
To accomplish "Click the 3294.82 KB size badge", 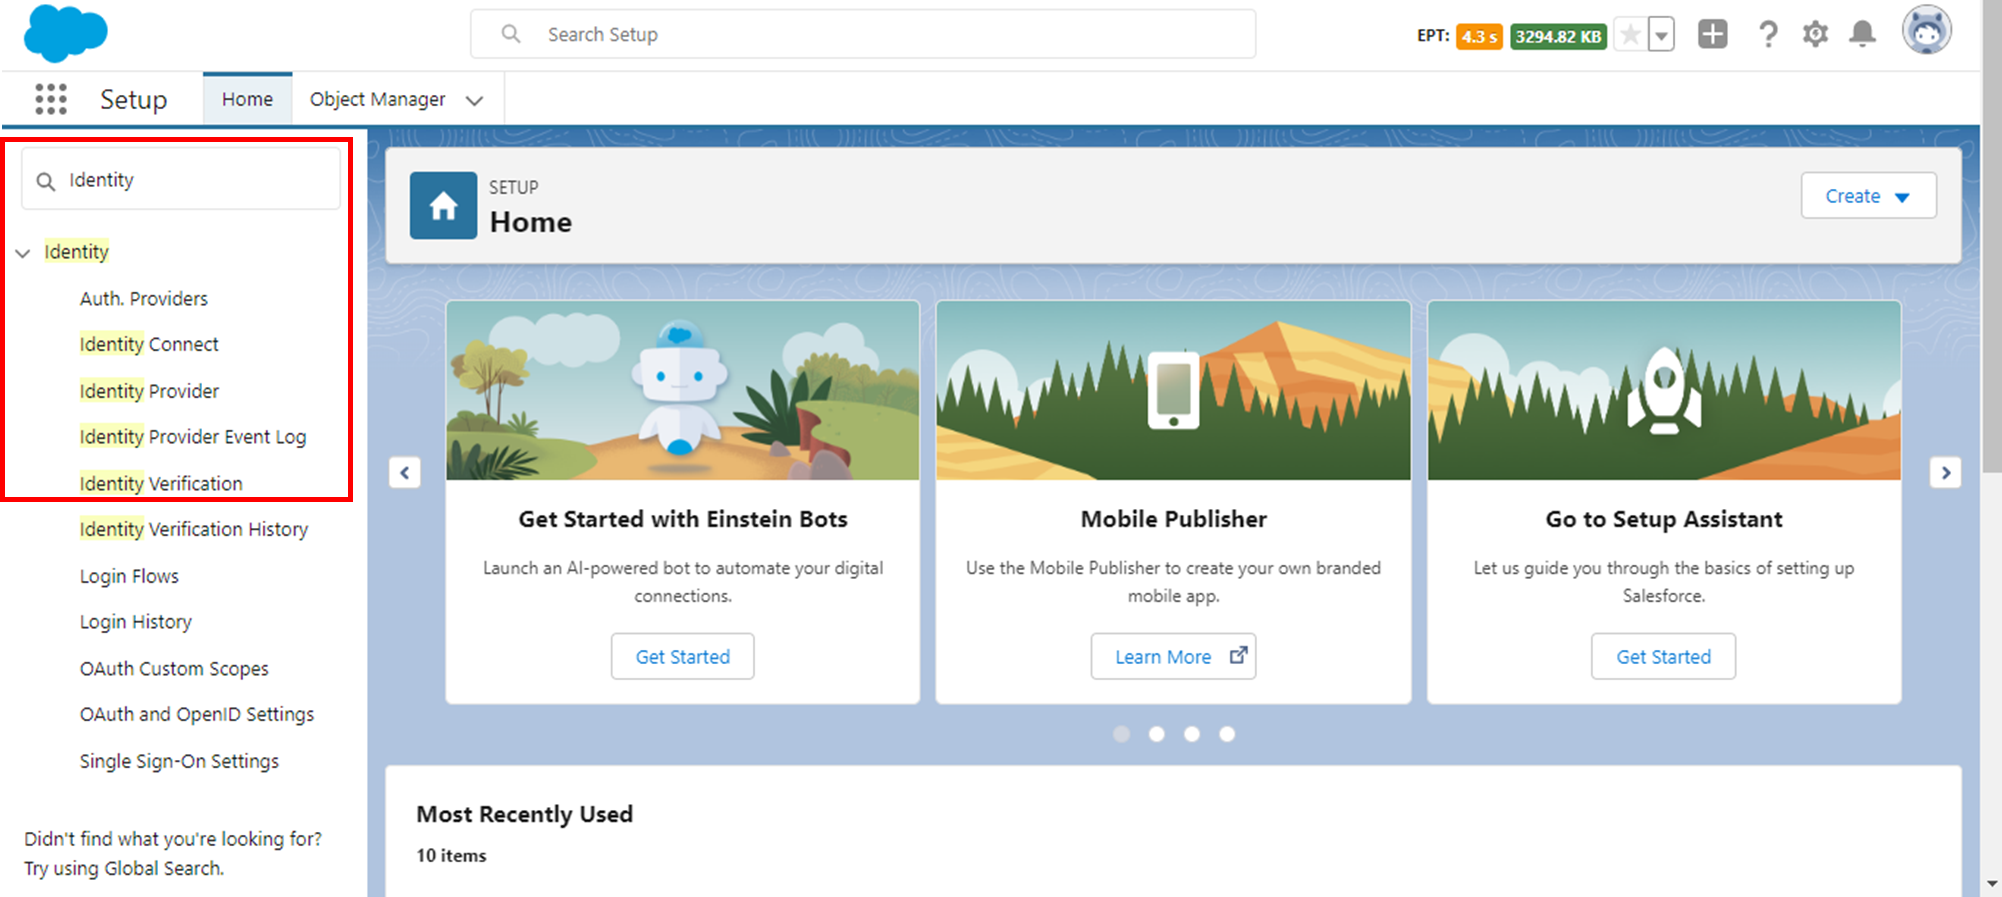I will (1558, 37).
